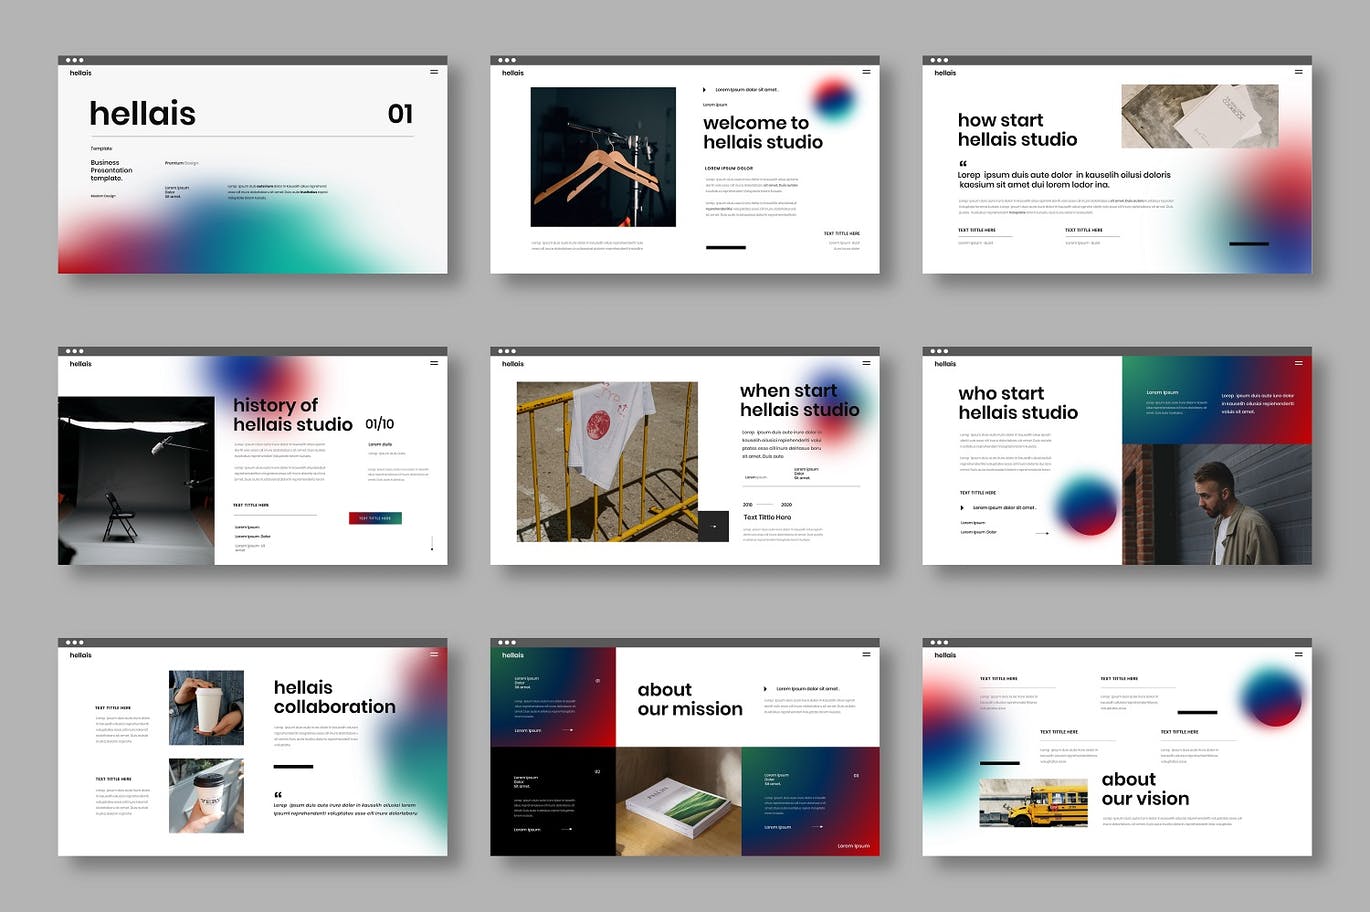Click arrow in black 02 mission panel
The height and width of the screenshot is (912, 1370).
point(567,829)
